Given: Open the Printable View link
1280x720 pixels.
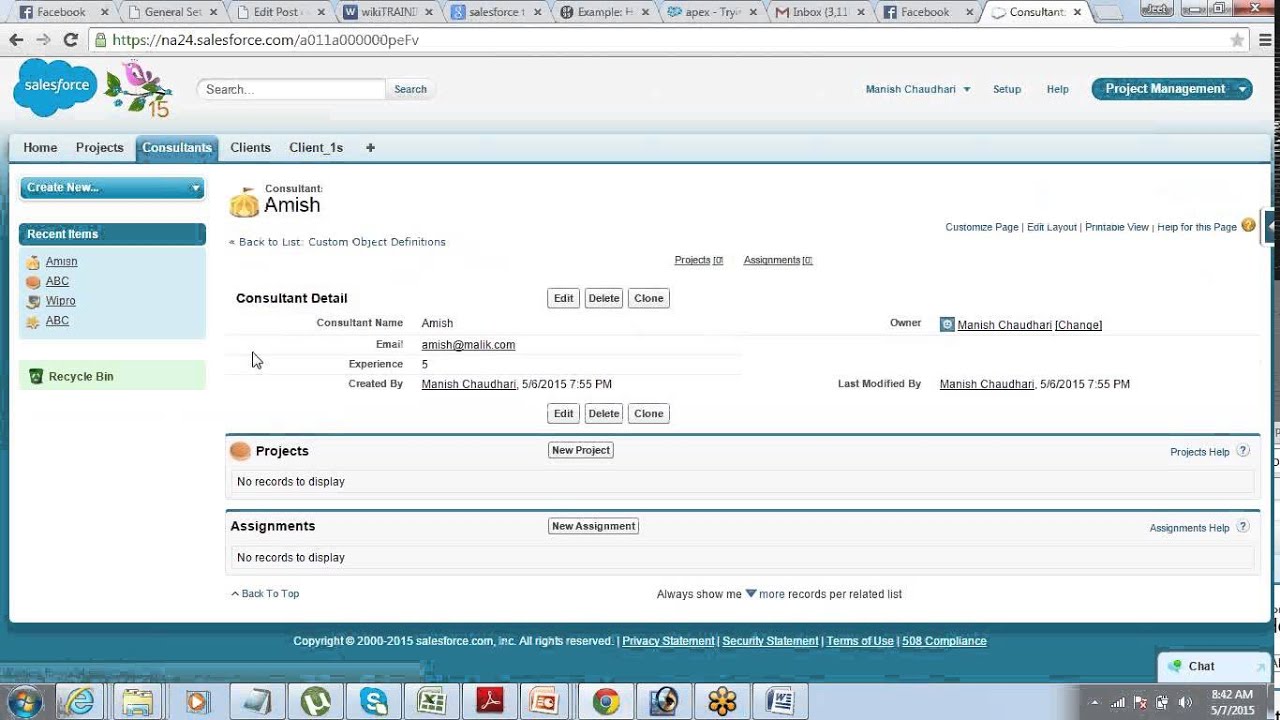Looking at the screenshot, I should [1117, 227].
